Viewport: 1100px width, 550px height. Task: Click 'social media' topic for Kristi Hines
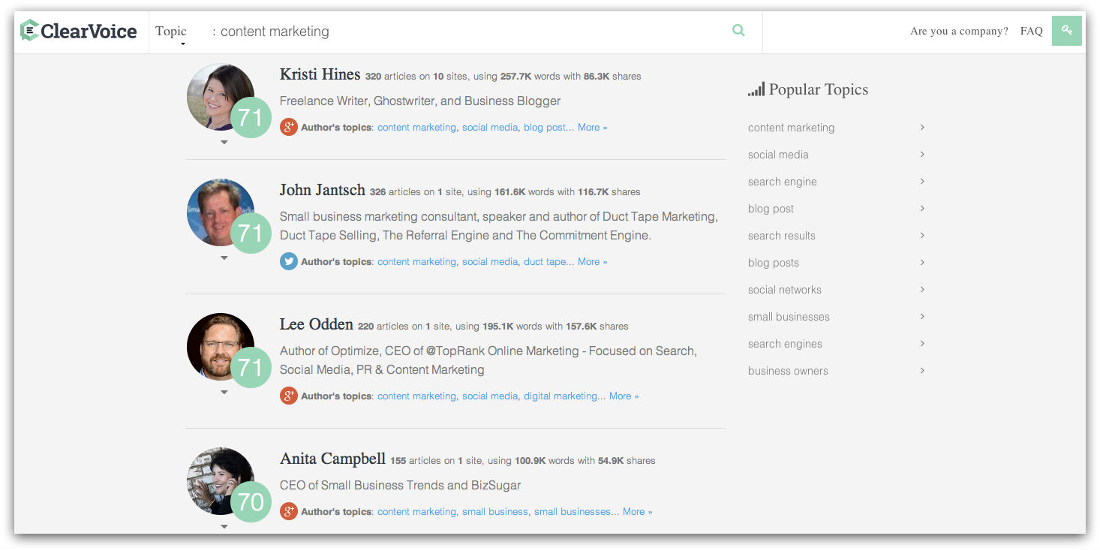pos(490,128)
